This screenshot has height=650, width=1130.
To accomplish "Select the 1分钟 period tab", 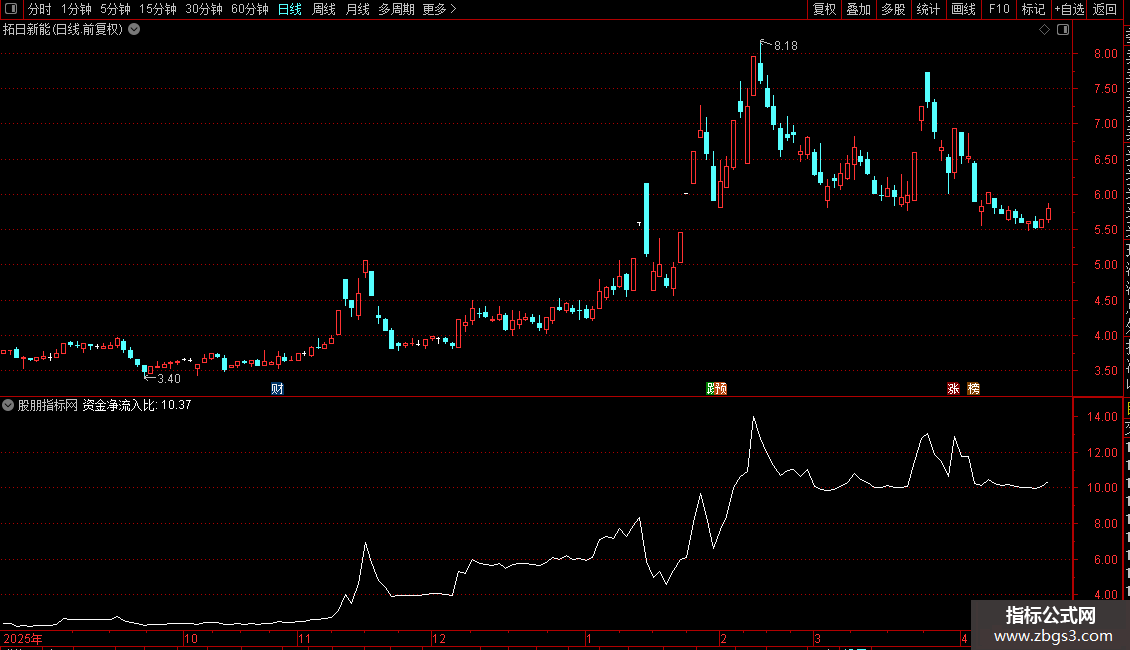I will pyautogui.click(x=76, y=9).
